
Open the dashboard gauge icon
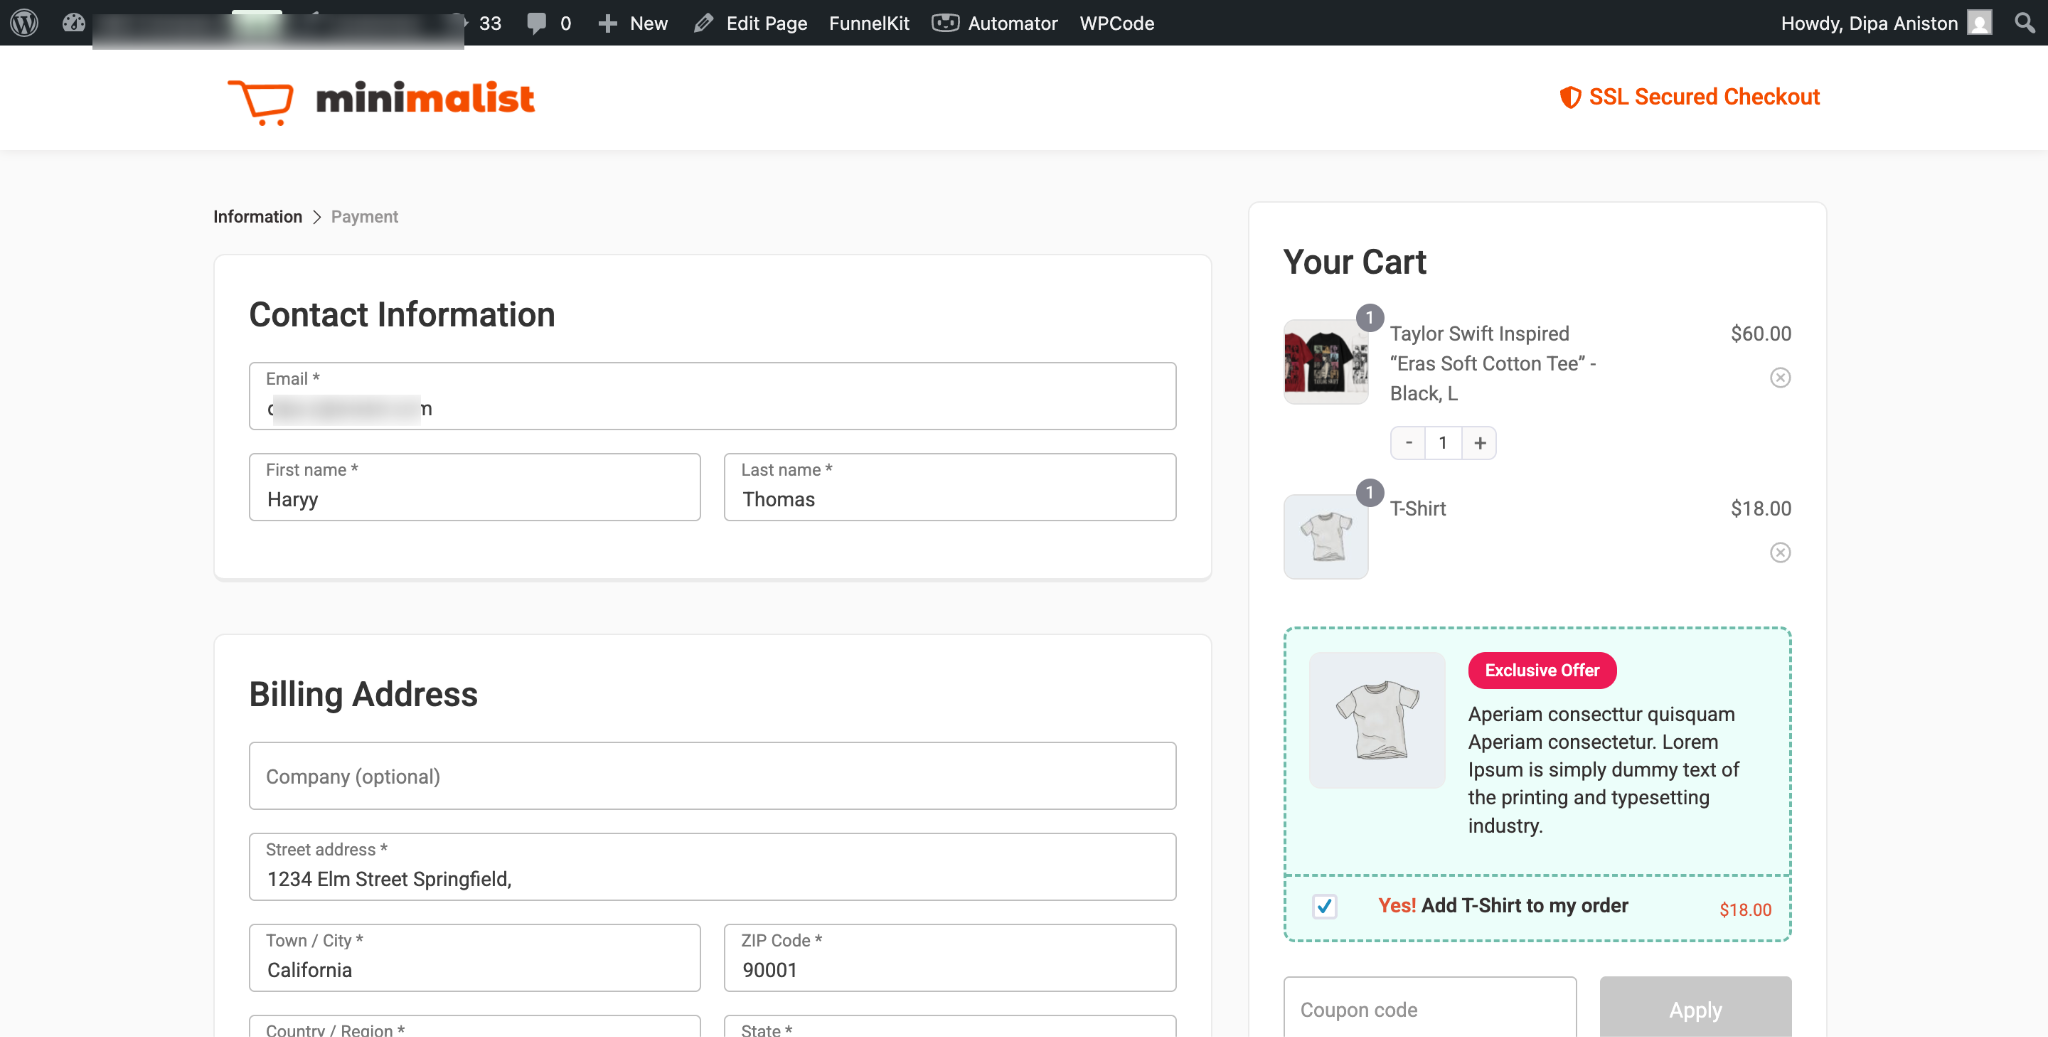click(74, 23)
